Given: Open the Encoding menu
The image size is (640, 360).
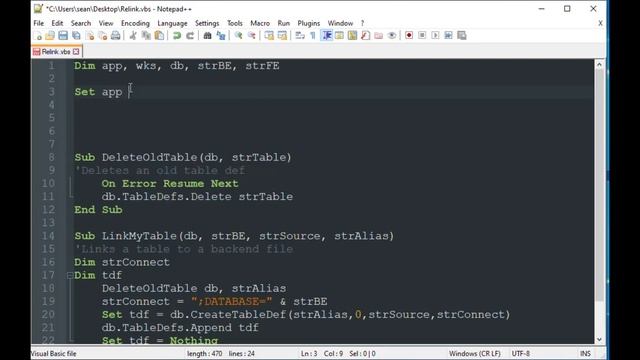Looking at the screenshot, I should pos(135,23).
